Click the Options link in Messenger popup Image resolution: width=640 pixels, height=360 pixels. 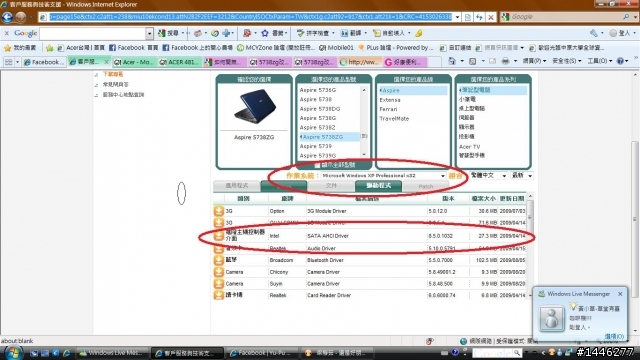point(614,336)
